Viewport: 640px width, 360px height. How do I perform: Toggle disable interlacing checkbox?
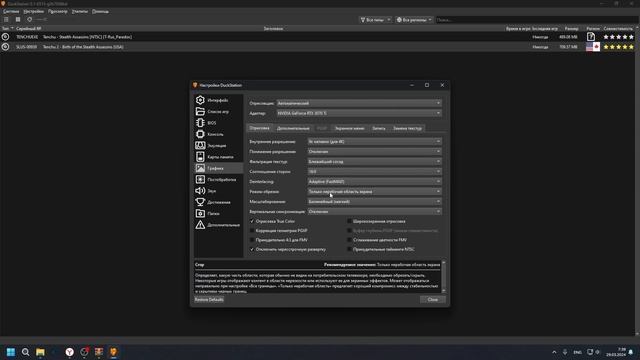click(252, 249)
